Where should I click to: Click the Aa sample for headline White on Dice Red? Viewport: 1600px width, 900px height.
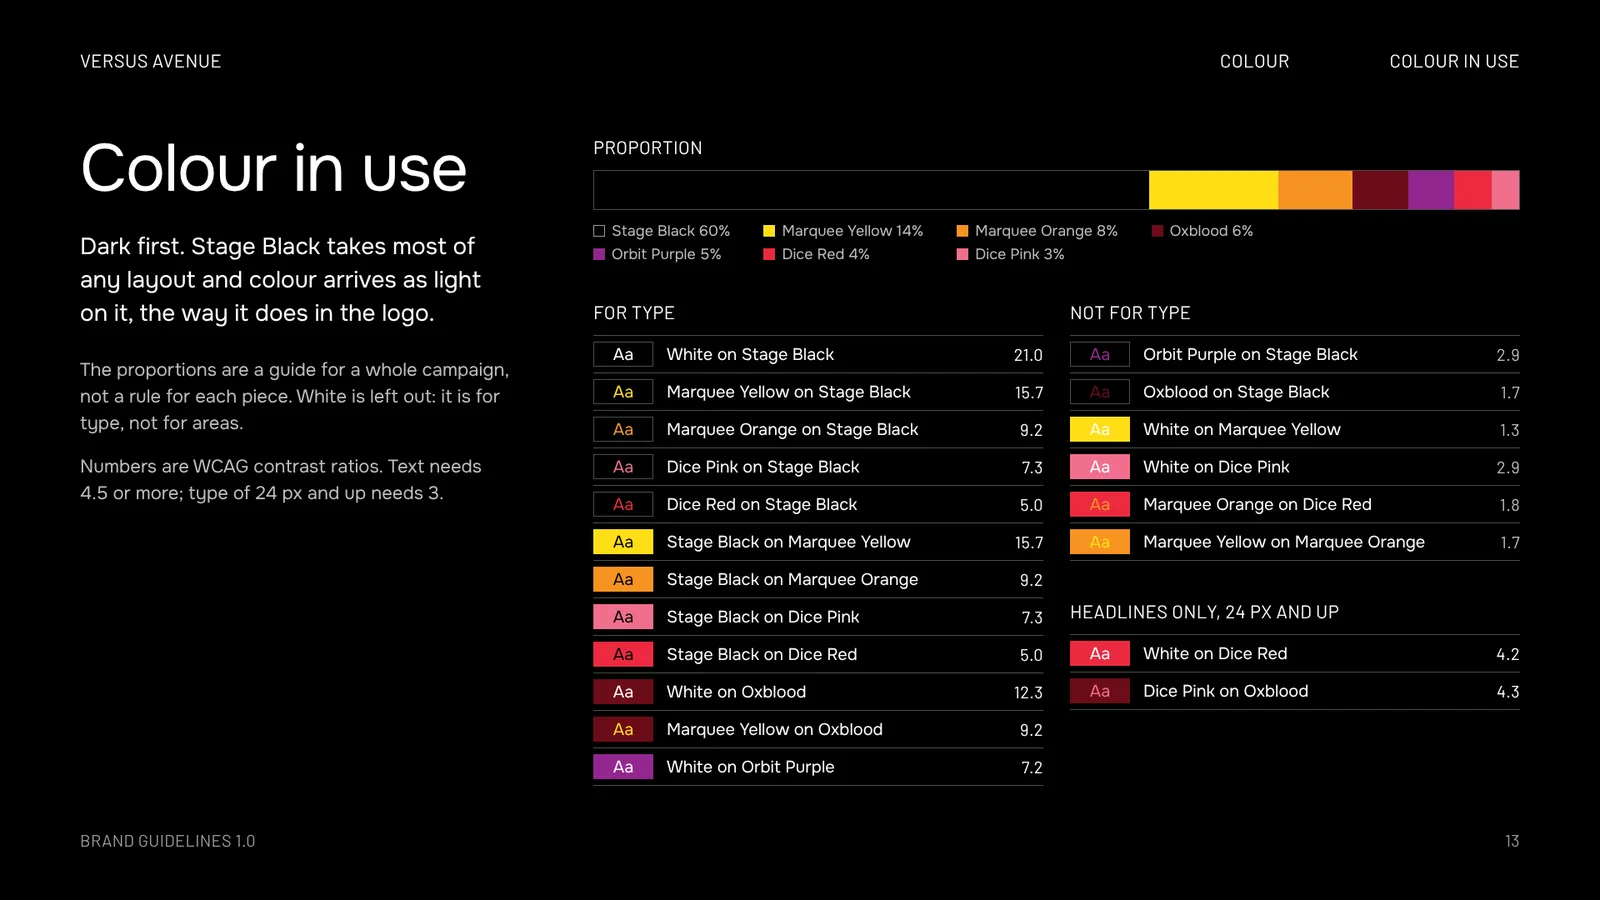click(x=1100, y=653)
